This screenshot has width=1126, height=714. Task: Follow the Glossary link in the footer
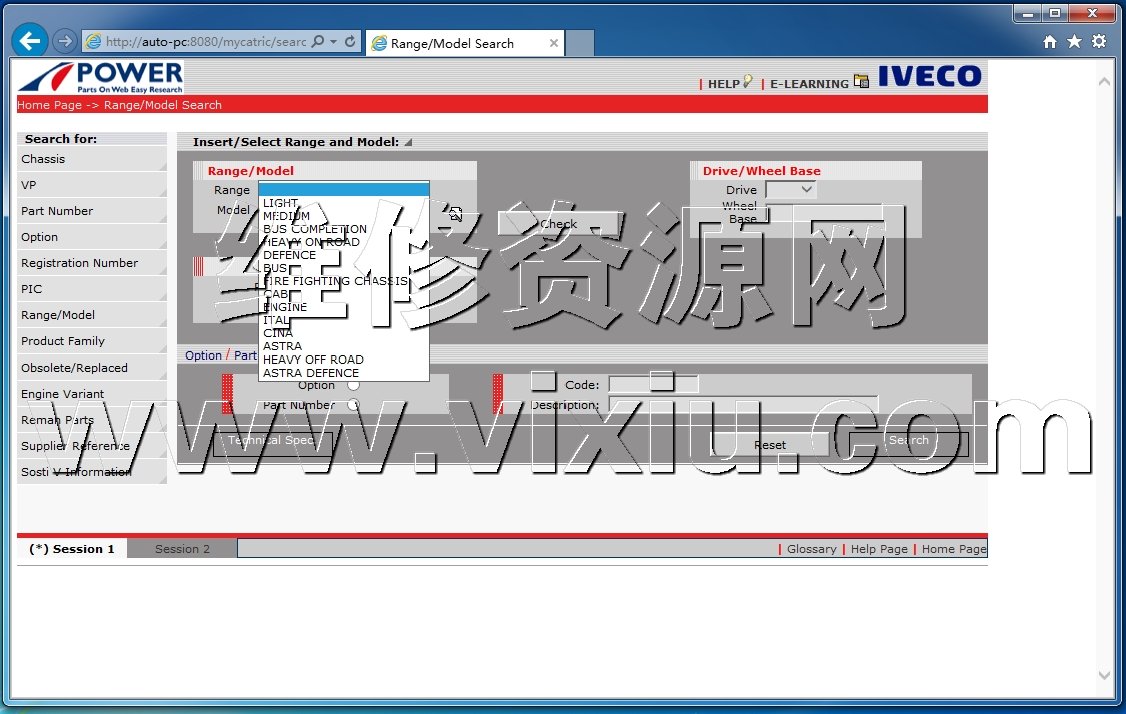pyautogui.click(x=811, y=549)
